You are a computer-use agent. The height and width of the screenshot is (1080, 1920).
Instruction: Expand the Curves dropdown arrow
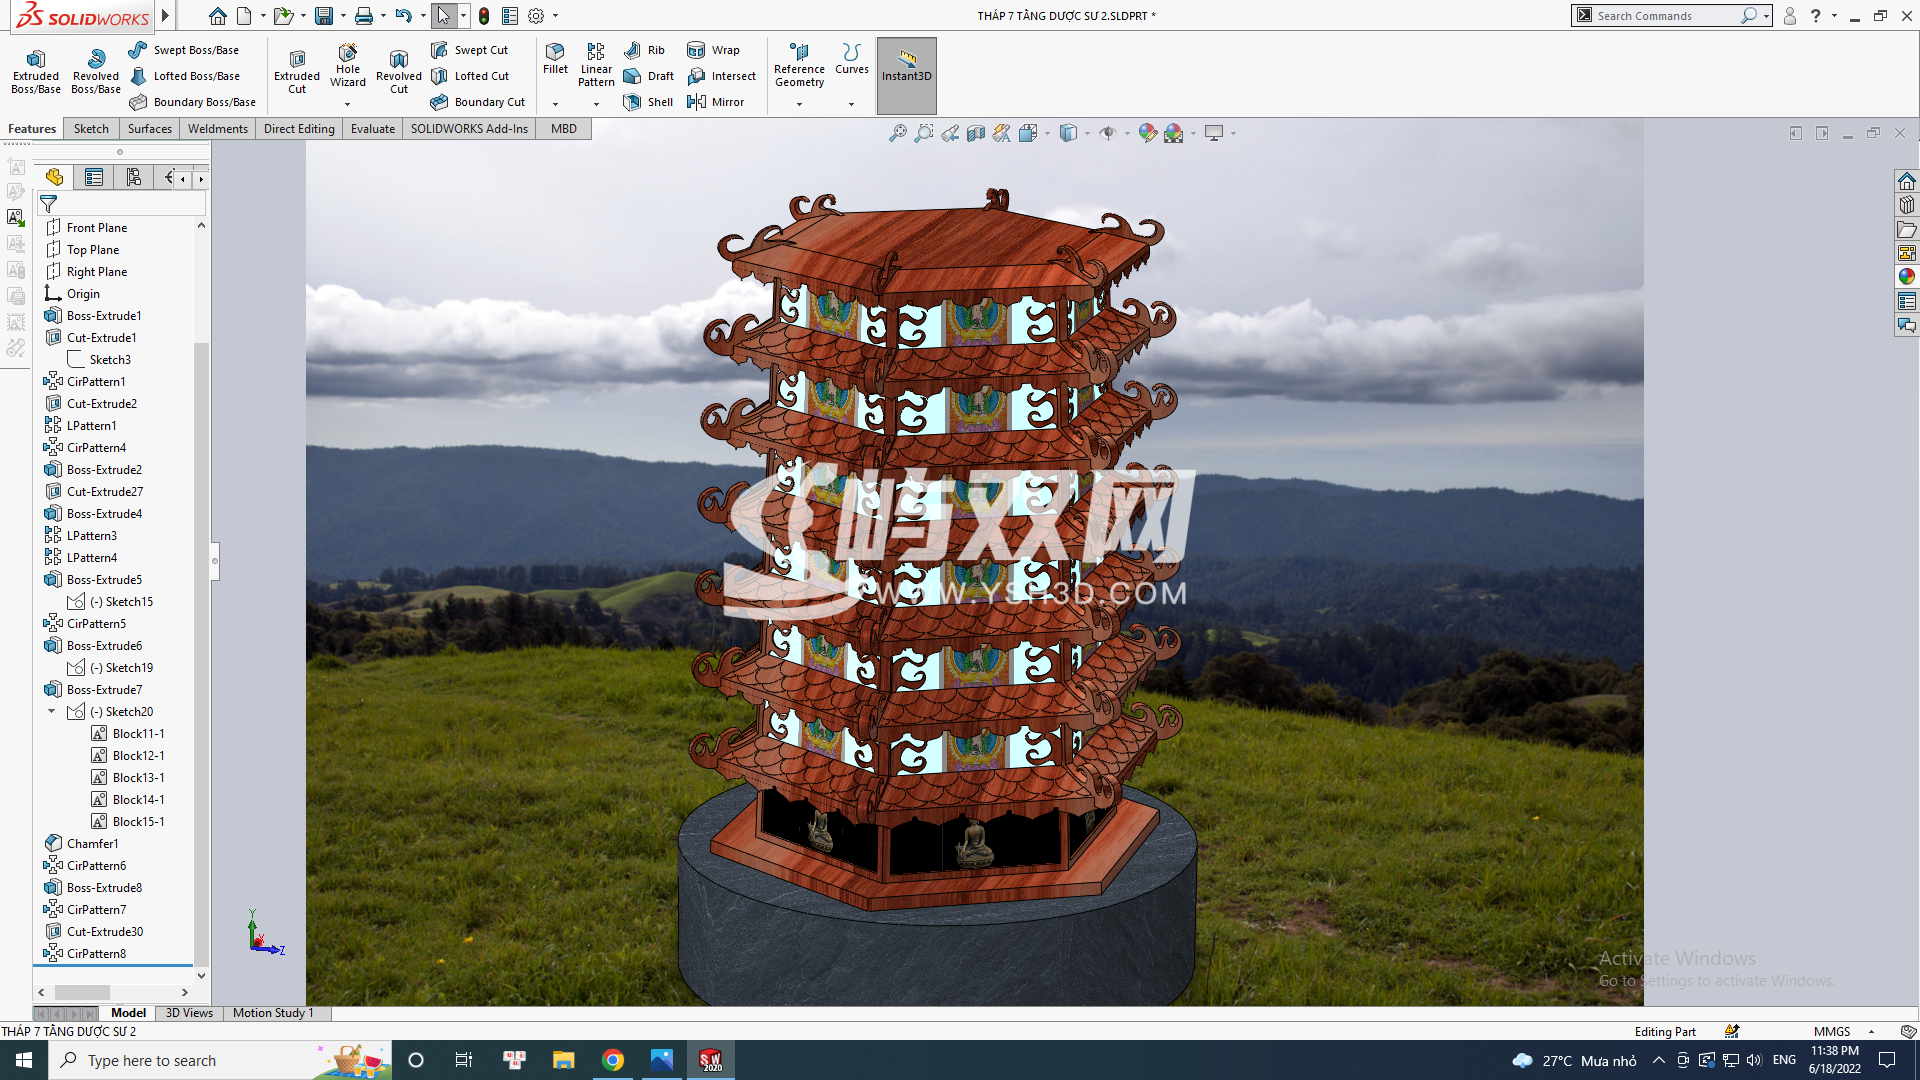[x=851, y=104]
